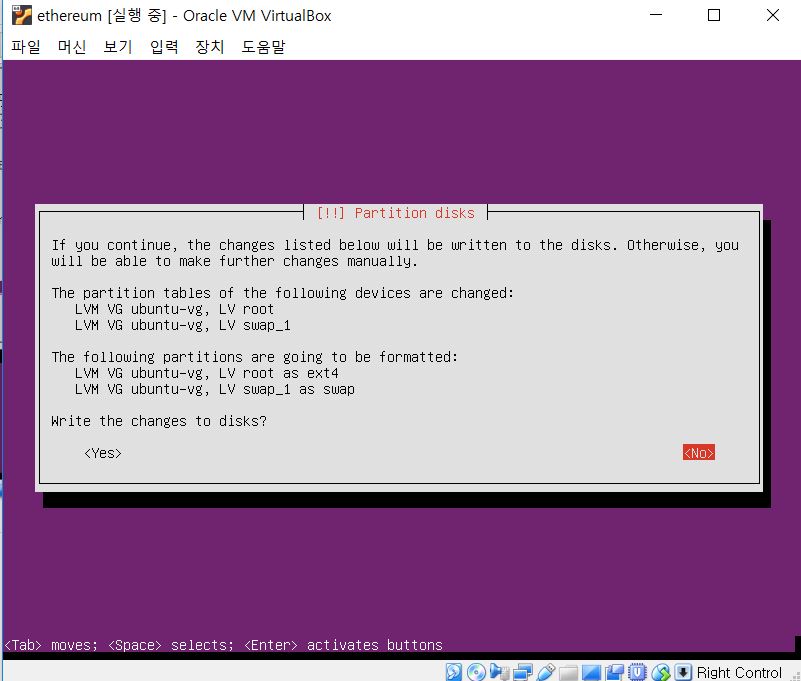Choose <No> in the Partition disks dialog

pos(699,453)
